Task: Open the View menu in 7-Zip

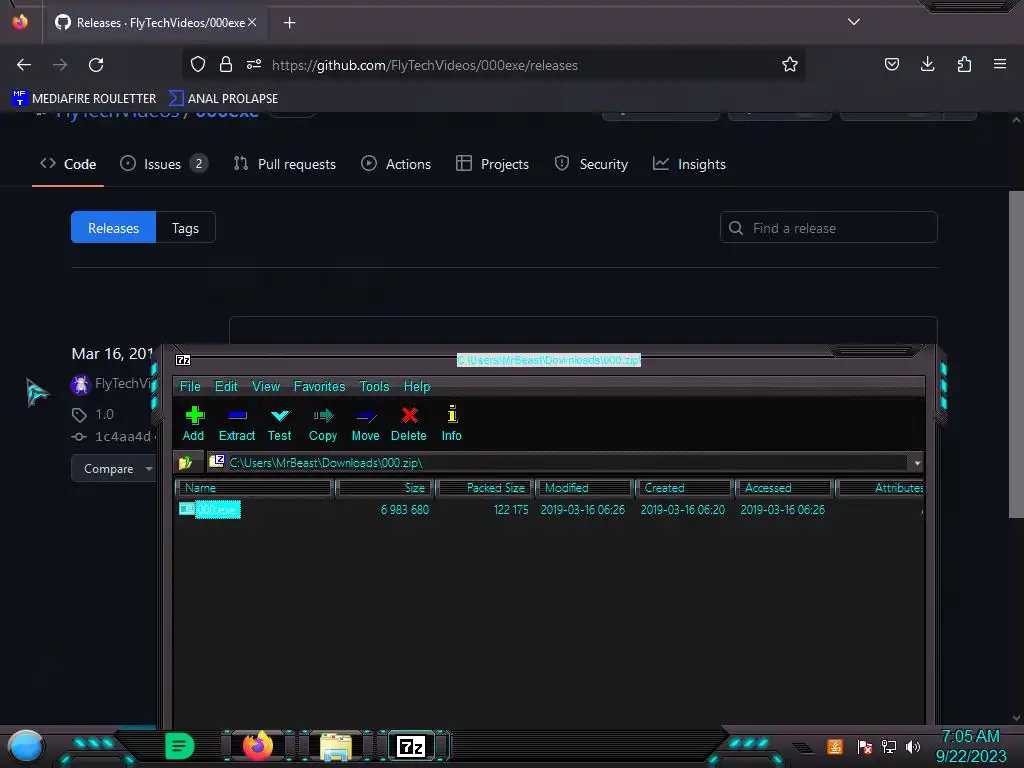Action: (266, 387)
